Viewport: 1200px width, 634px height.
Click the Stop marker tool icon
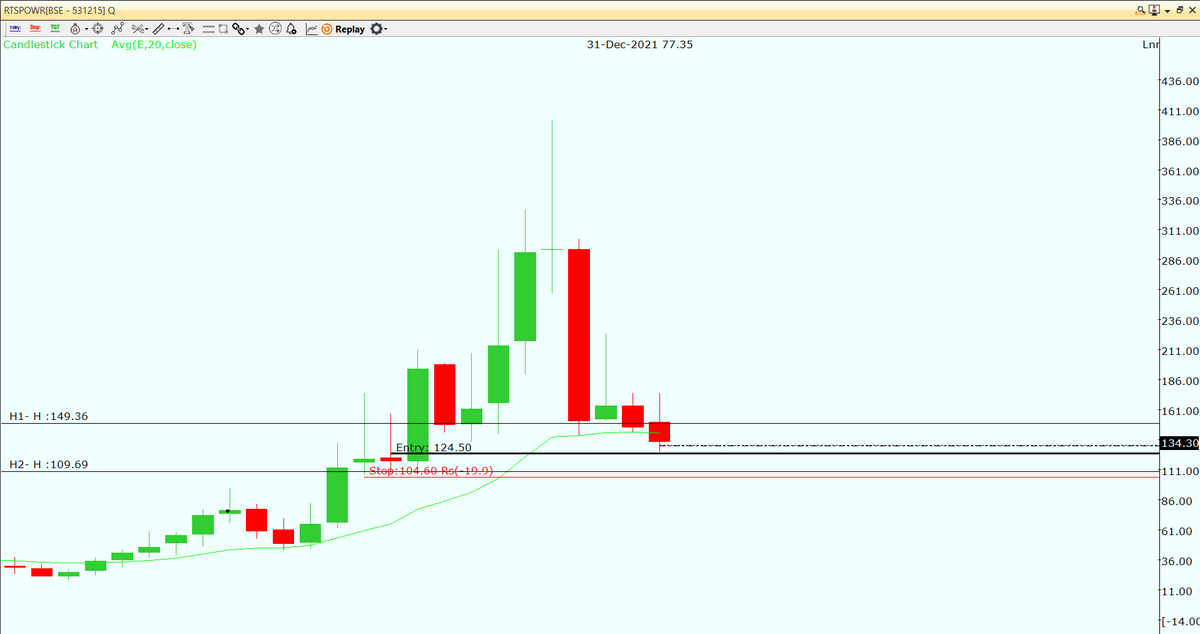pyautogui.click(x=35, y=29)
